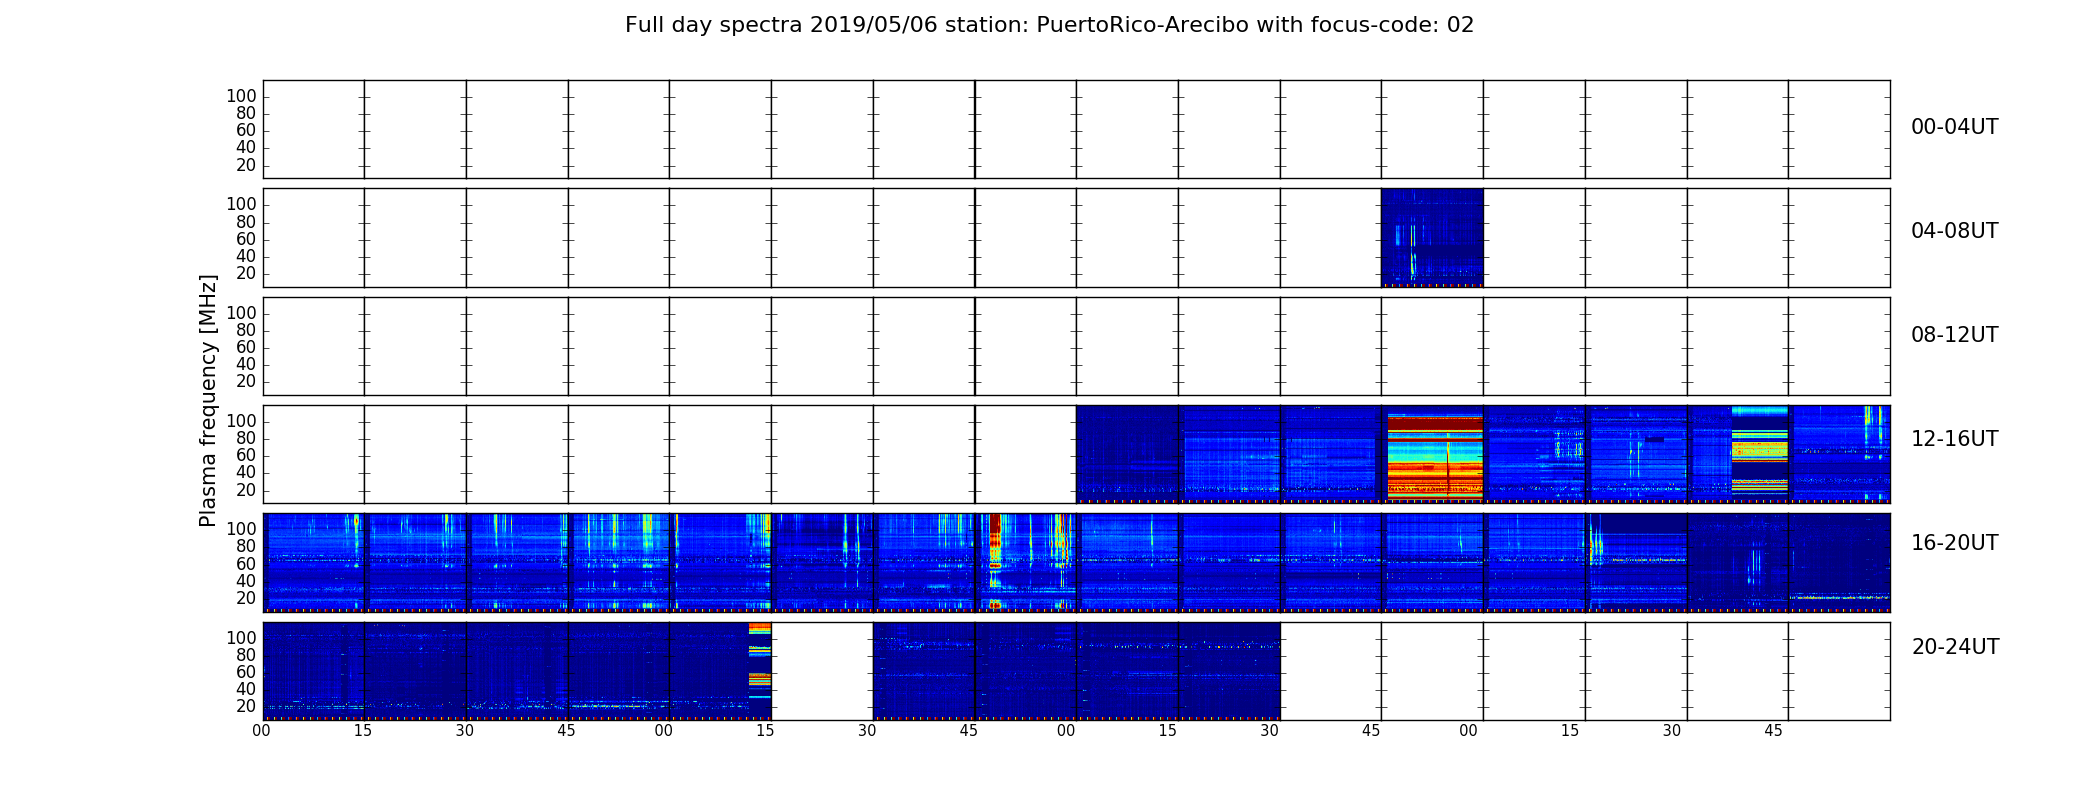Open the last spectrogram block of 12-16UT row
Viewport: 2100px width, 800px height.
tap(1840, 454)
